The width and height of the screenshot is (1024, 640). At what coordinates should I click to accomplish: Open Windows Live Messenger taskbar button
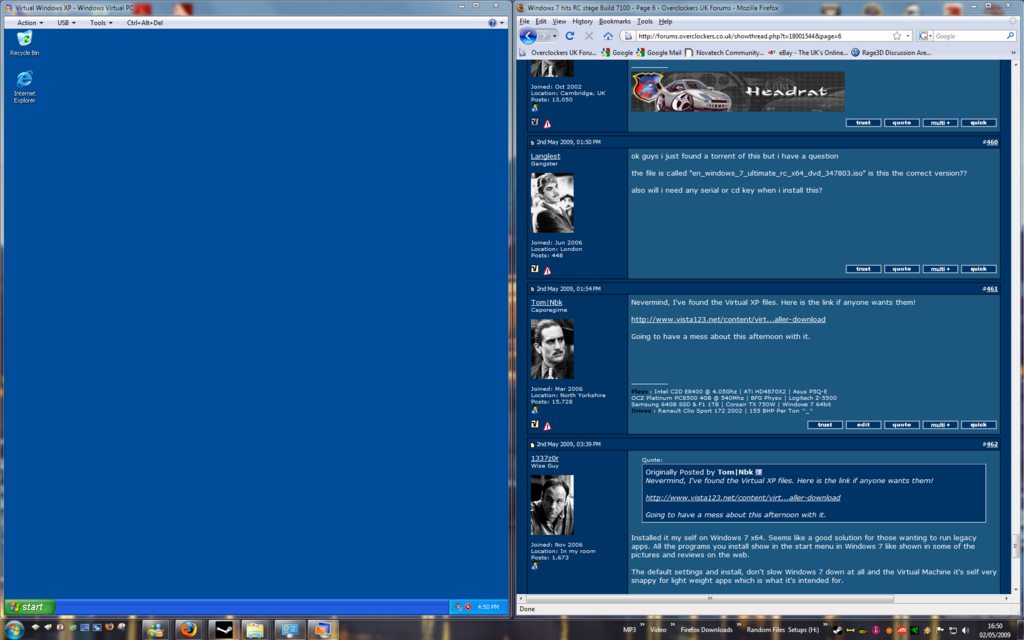(x=155, y=630)
